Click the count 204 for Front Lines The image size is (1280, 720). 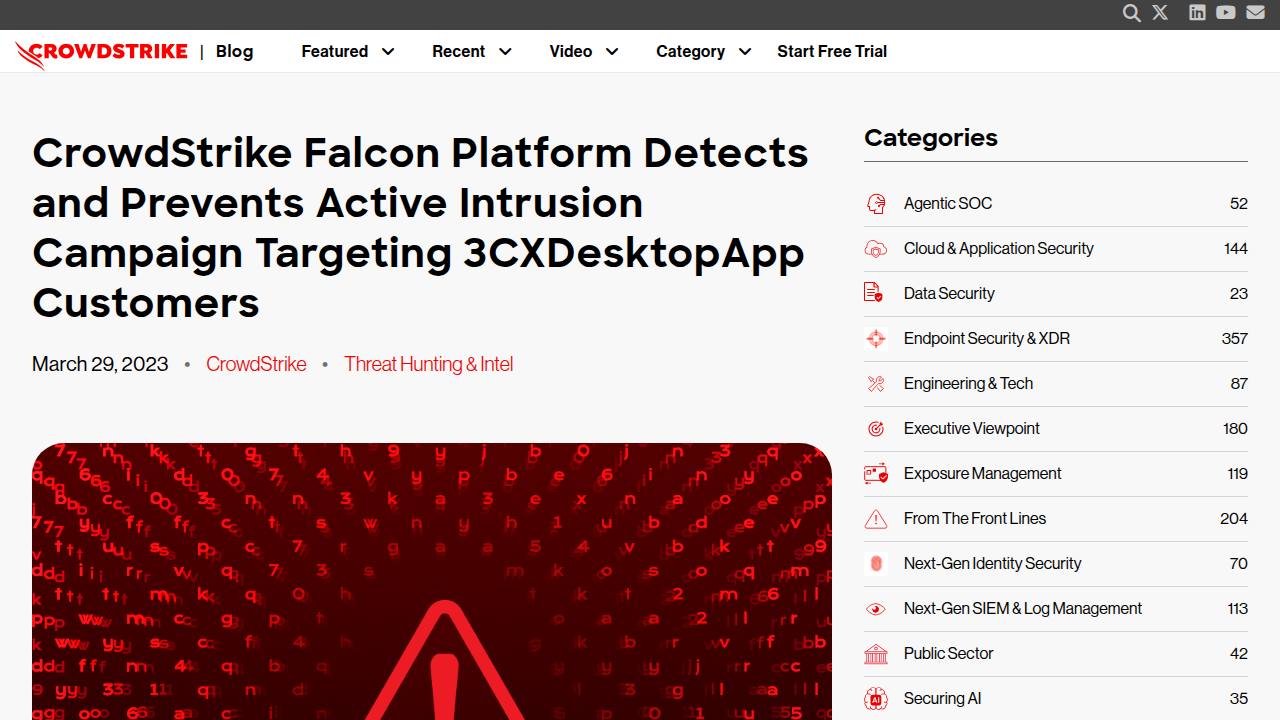point(1234,518)
